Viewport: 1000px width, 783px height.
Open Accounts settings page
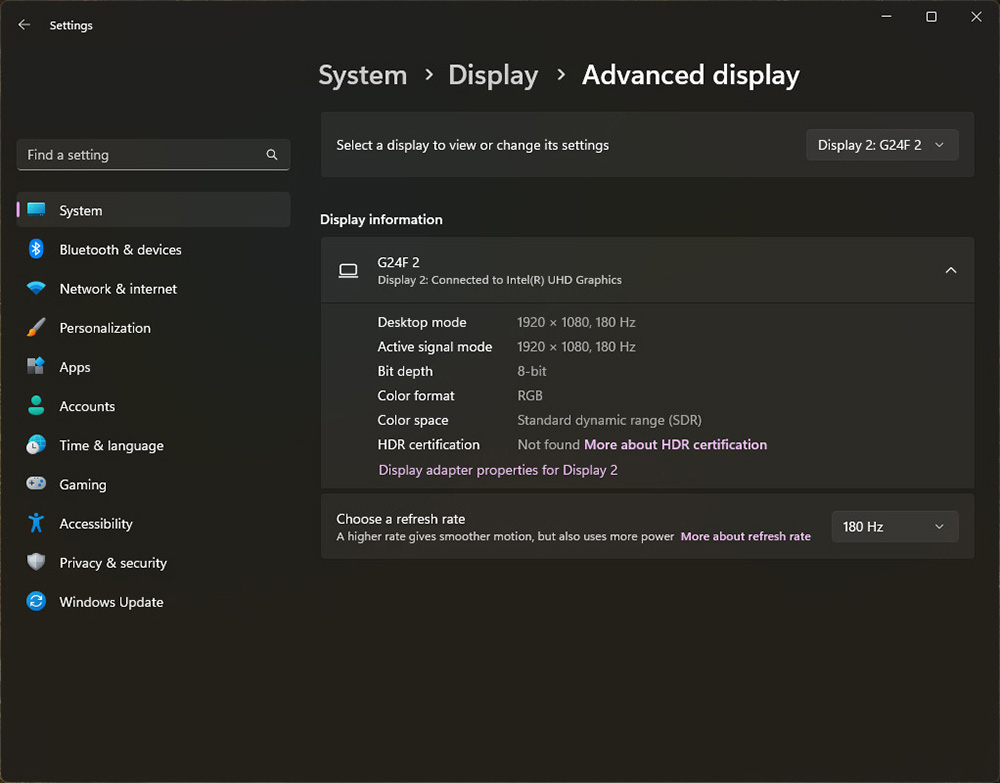pyautogui.click(x=153, y=406)
